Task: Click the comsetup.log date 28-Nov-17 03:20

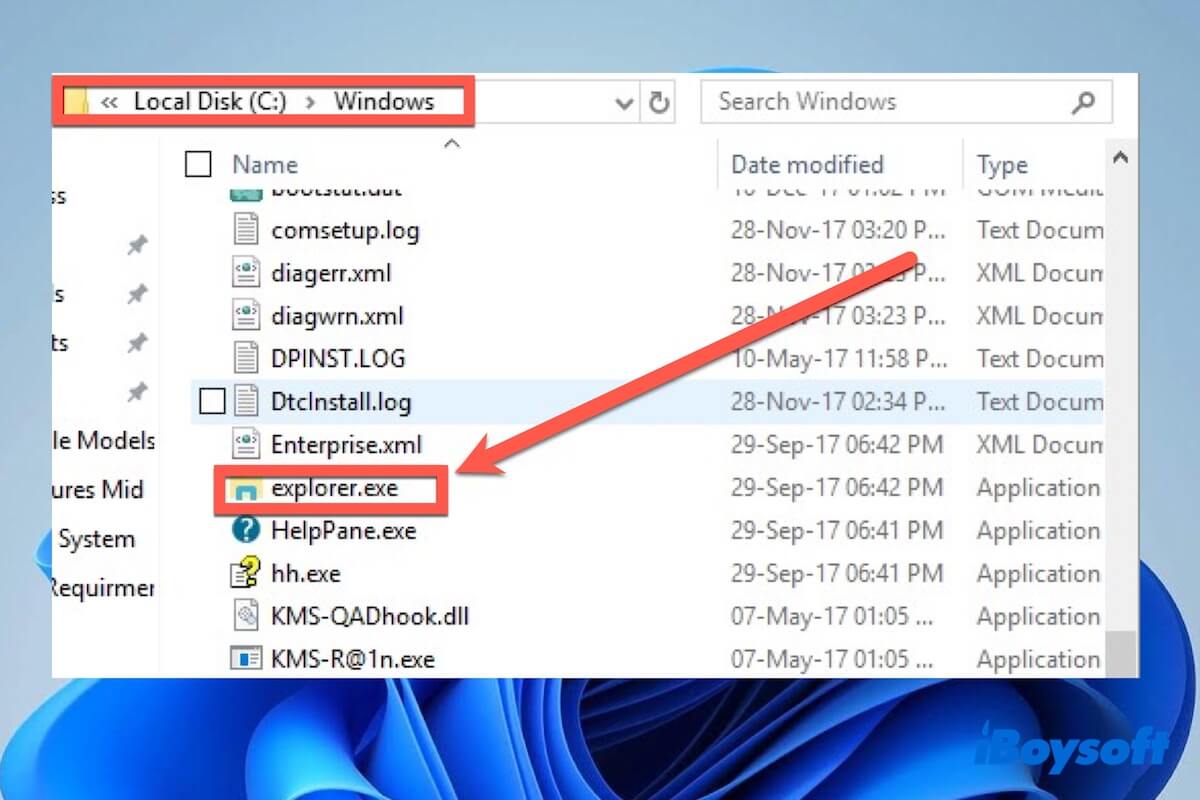Action: (837, 231)
